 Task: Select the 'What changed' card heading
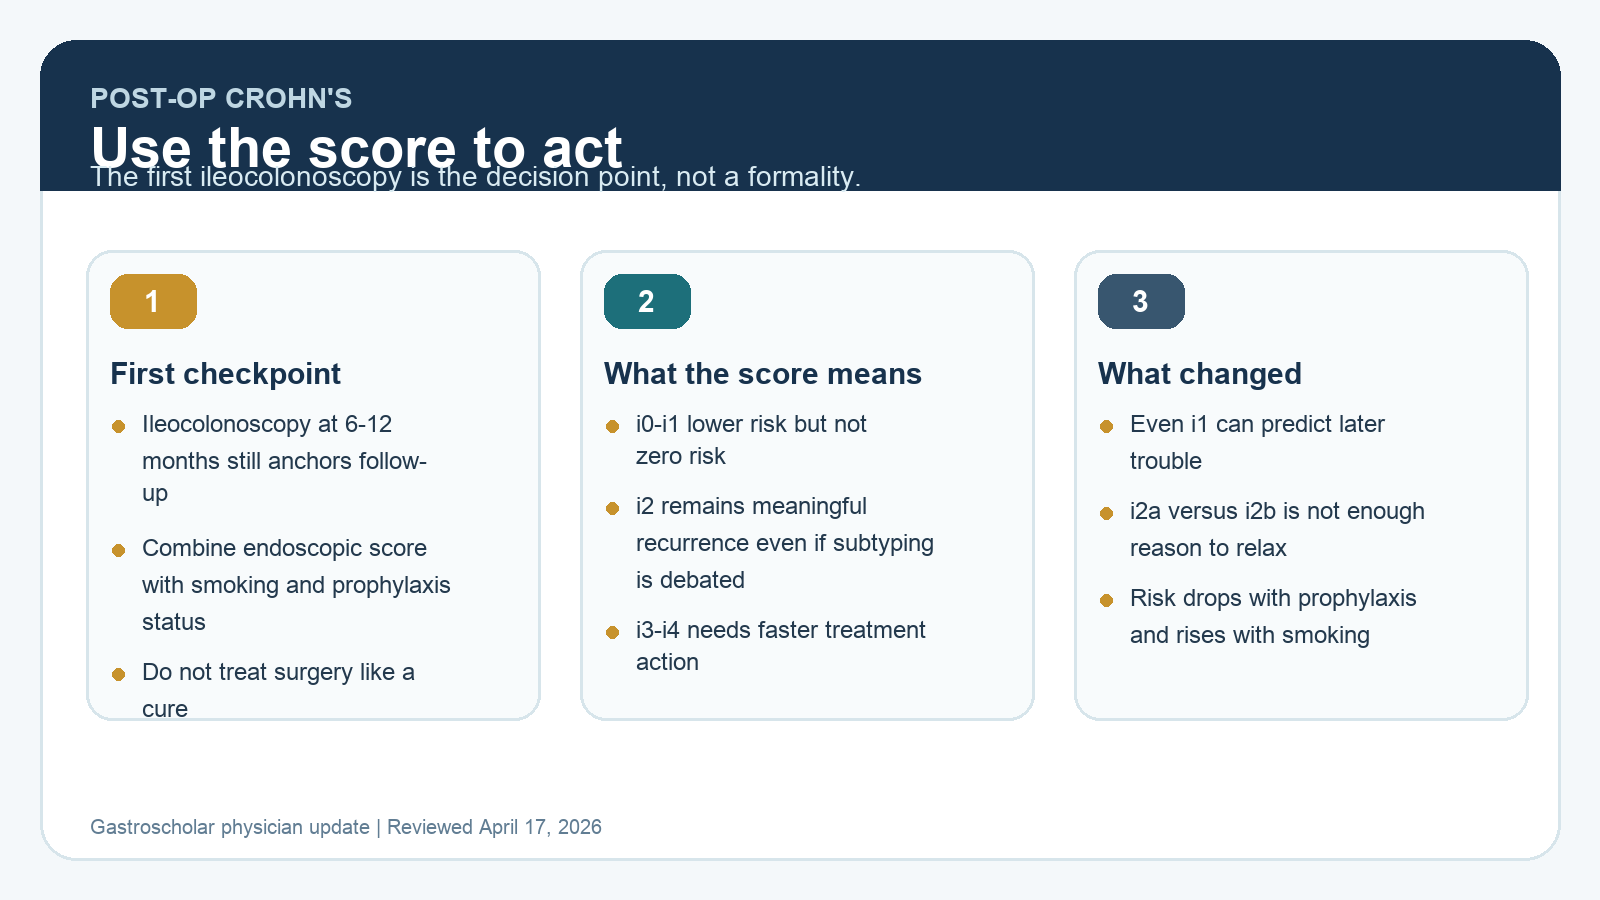click(x=1199, y=373)
